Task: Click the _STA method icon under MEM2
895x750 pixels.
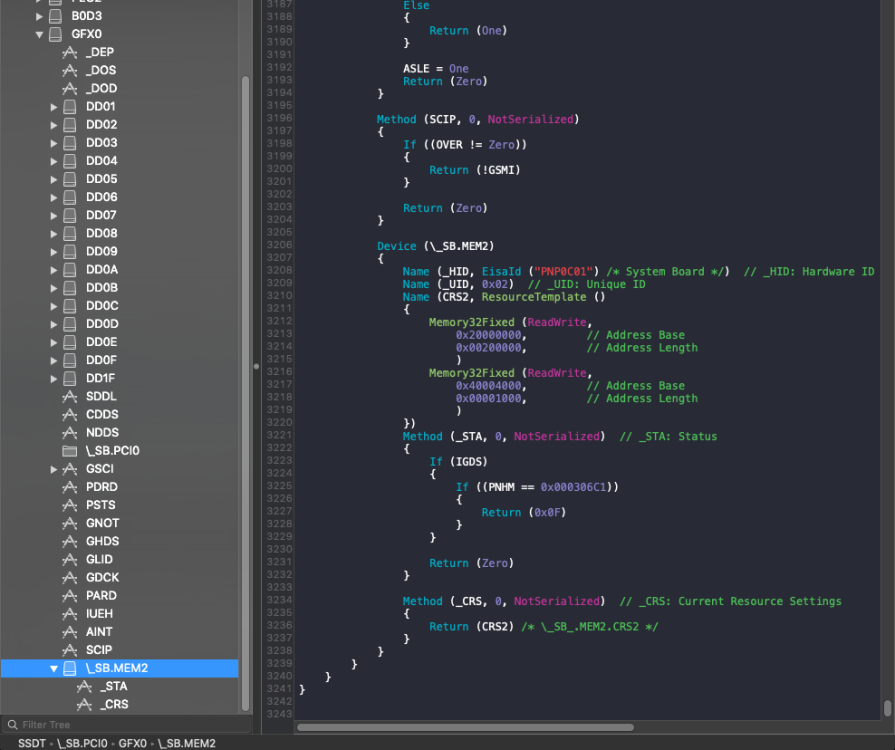Action: [84, 687]
